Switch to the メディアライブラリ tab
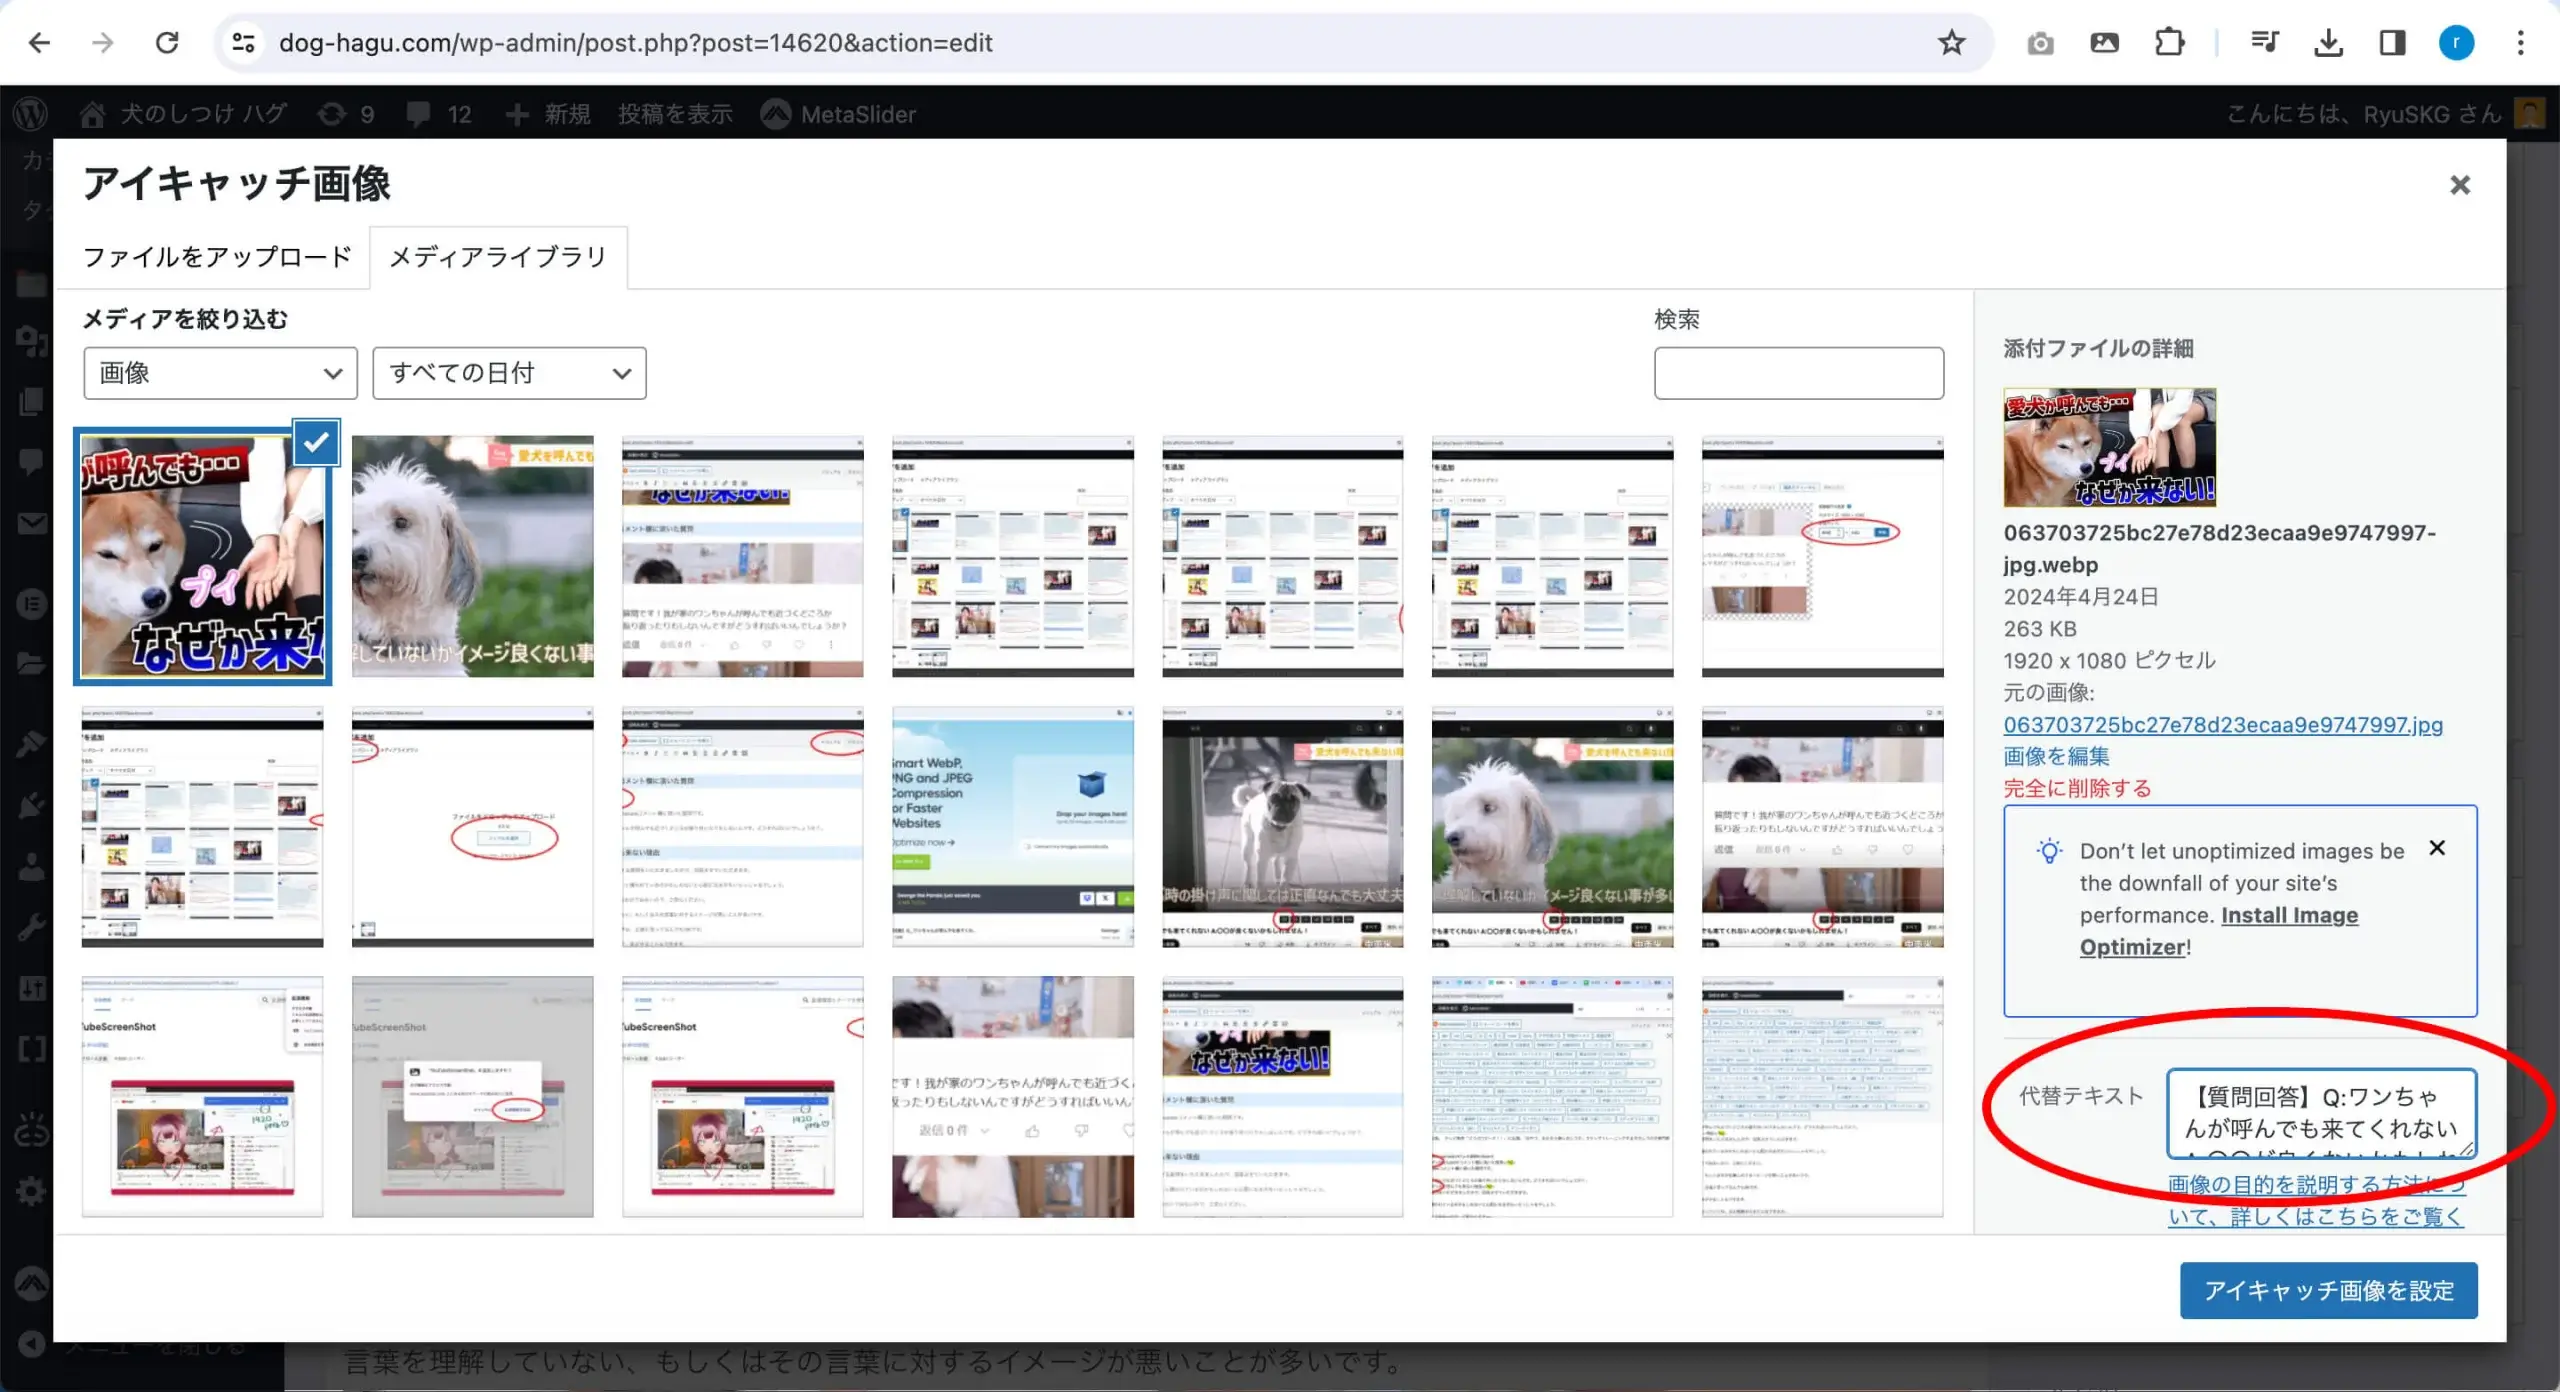This screenshot has width=2560, height=1392. (498, 257)
